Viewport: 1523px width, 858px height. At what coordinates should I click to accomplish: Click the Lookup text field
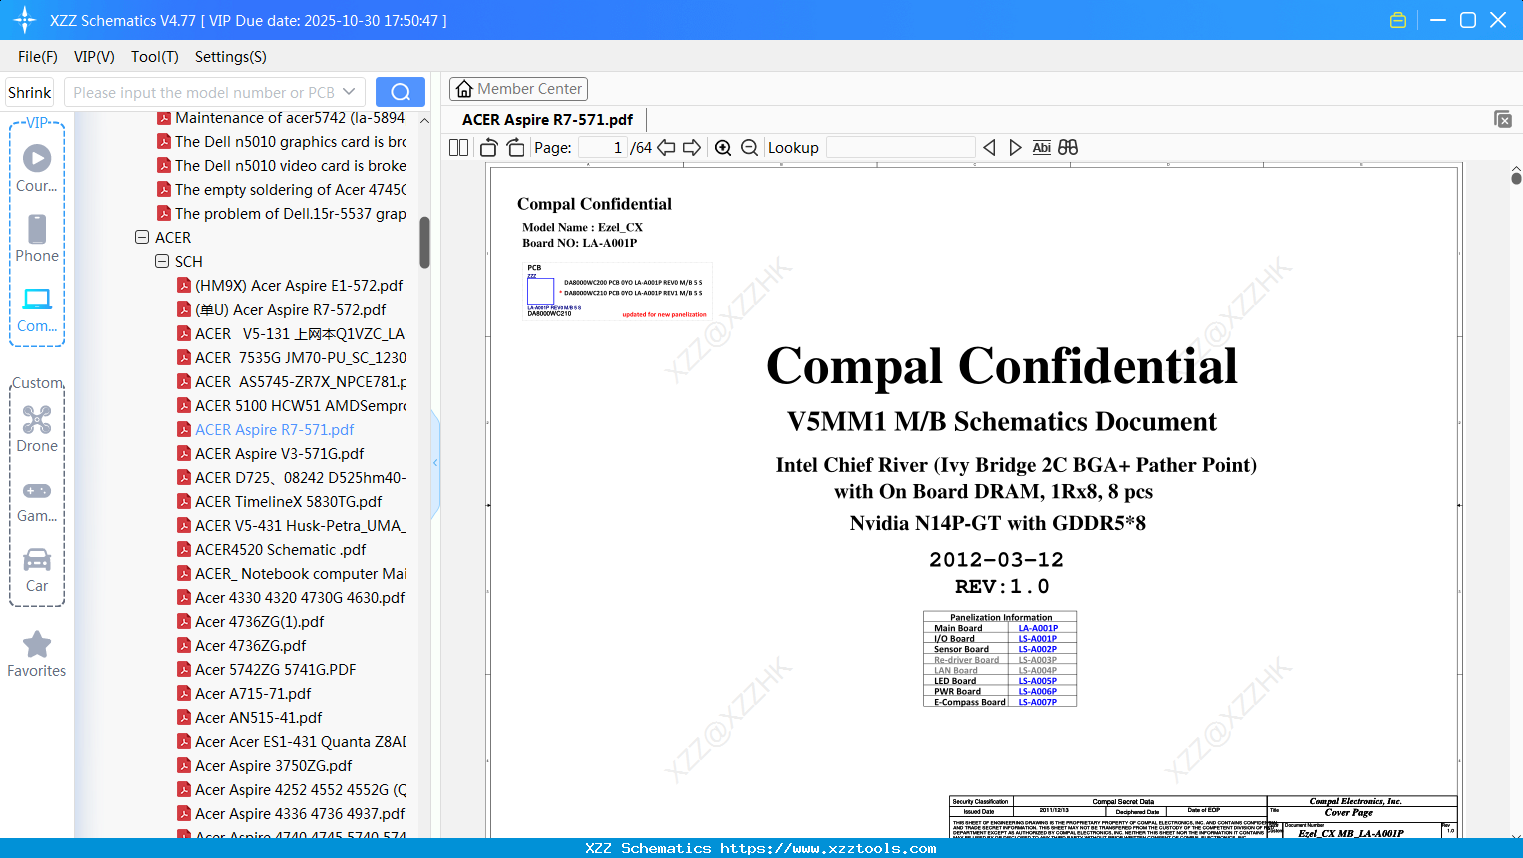click(901, 148)
